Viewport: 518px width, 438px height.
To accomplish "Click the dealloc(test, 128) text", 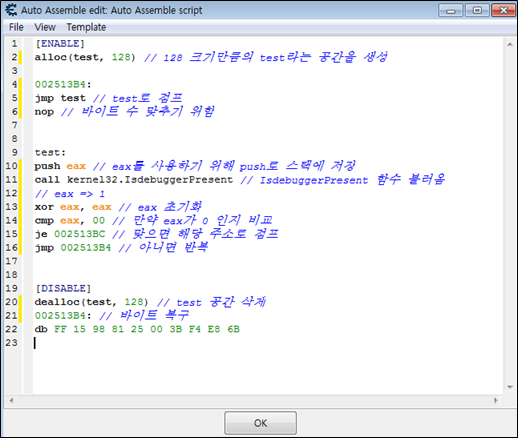I will (x=91, y=302).
